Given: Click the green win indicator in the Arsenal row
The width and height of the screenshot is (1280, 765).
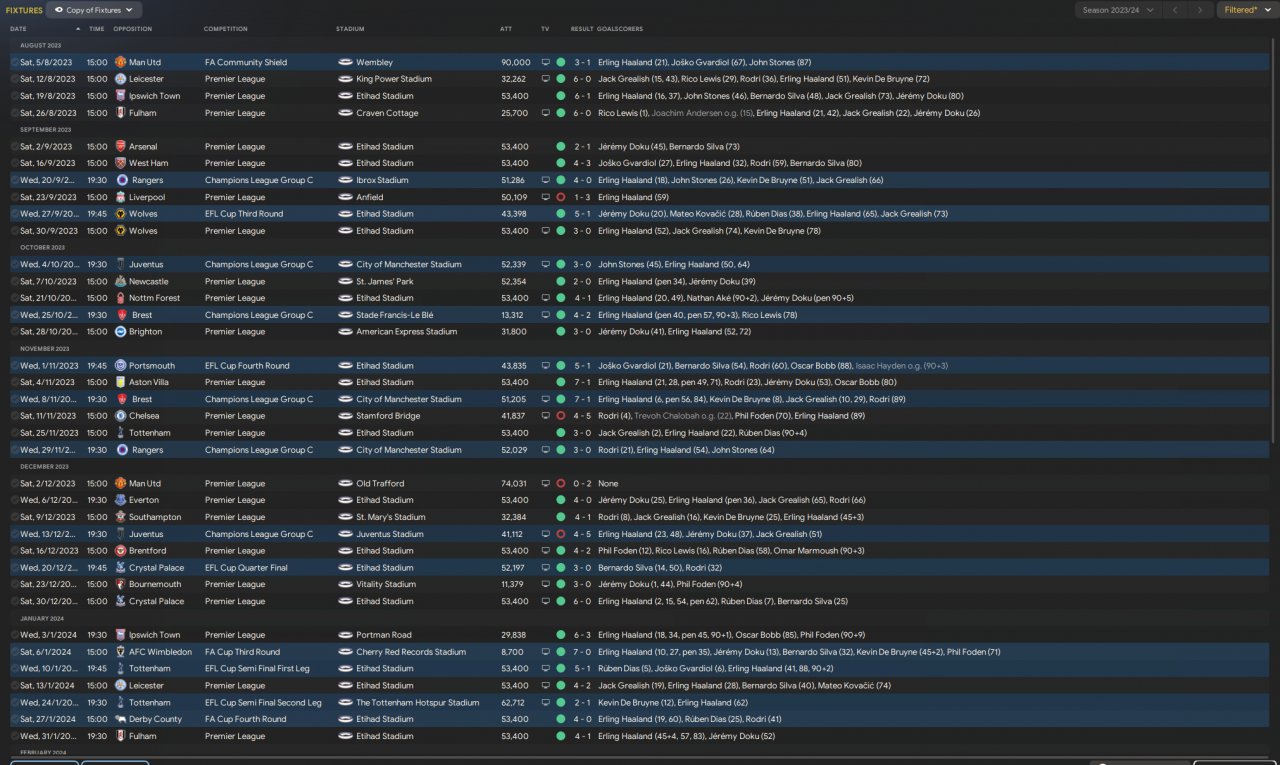Looking at the screenshot, I should pyautogui.click(x=561, y=147).
